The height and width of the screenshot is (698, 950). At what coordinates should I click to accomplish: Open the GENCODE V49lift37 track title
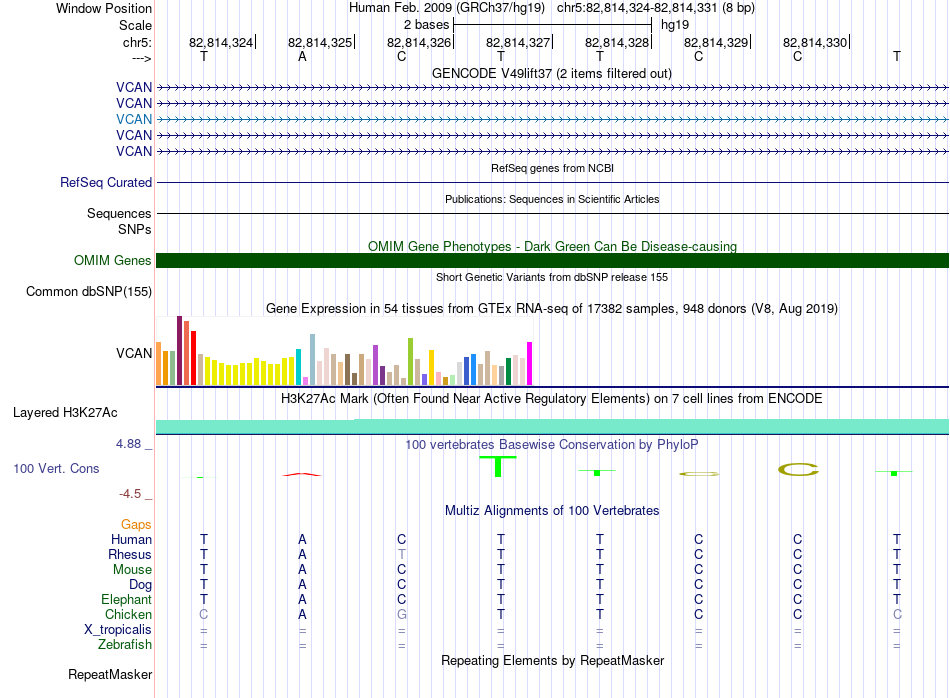(x=552, y=73)
